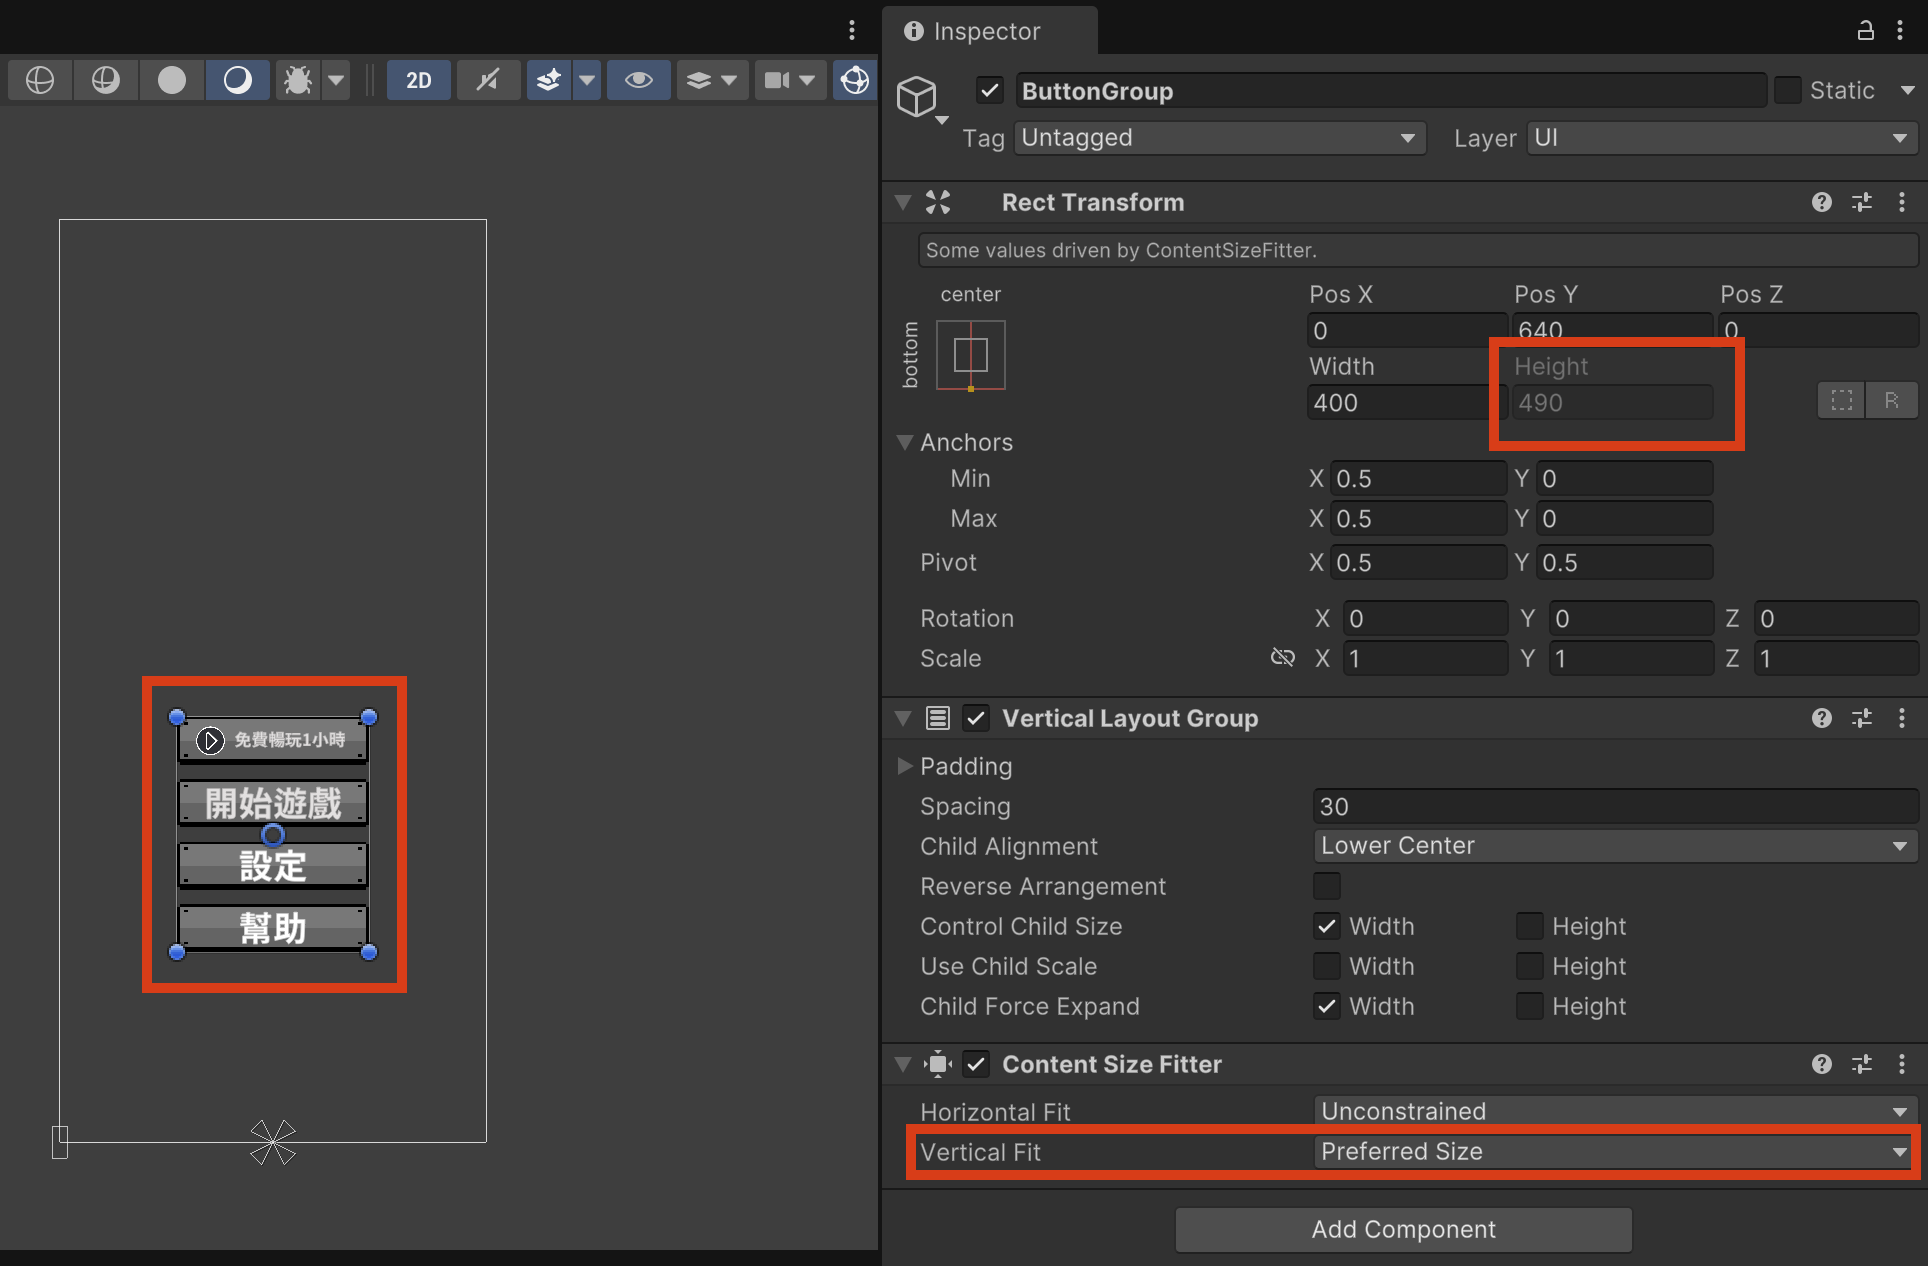Click the Add Component button

pos(1402,1229)
